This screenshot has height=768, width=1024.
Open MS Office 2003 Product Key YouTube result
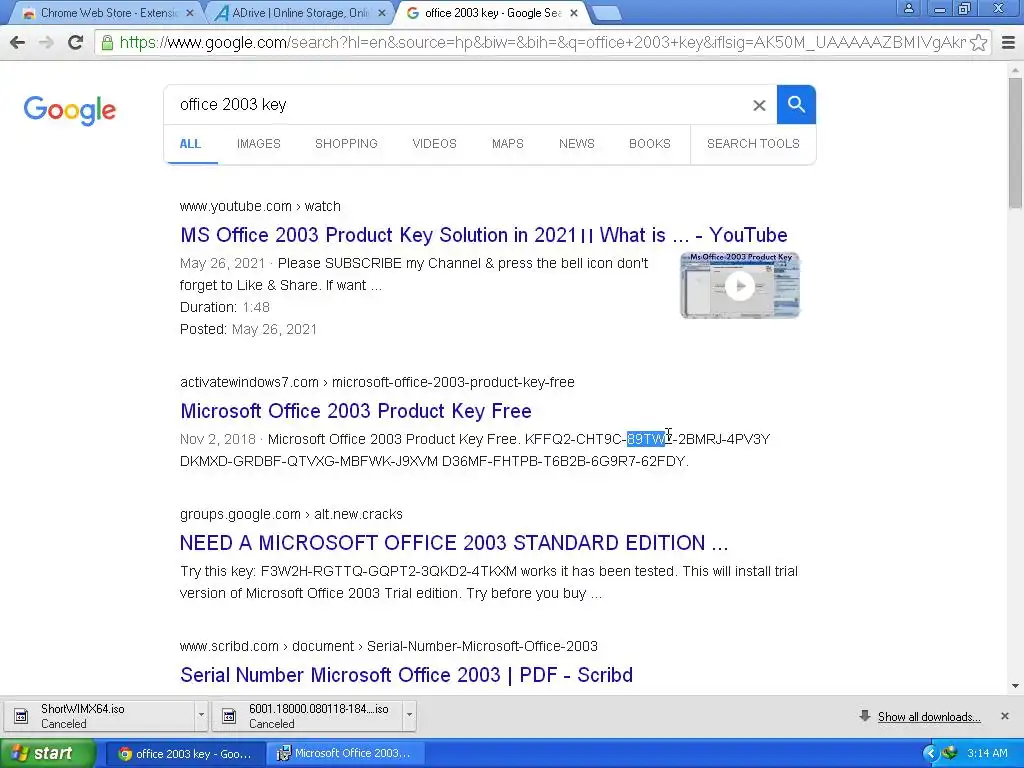(484, 235)
